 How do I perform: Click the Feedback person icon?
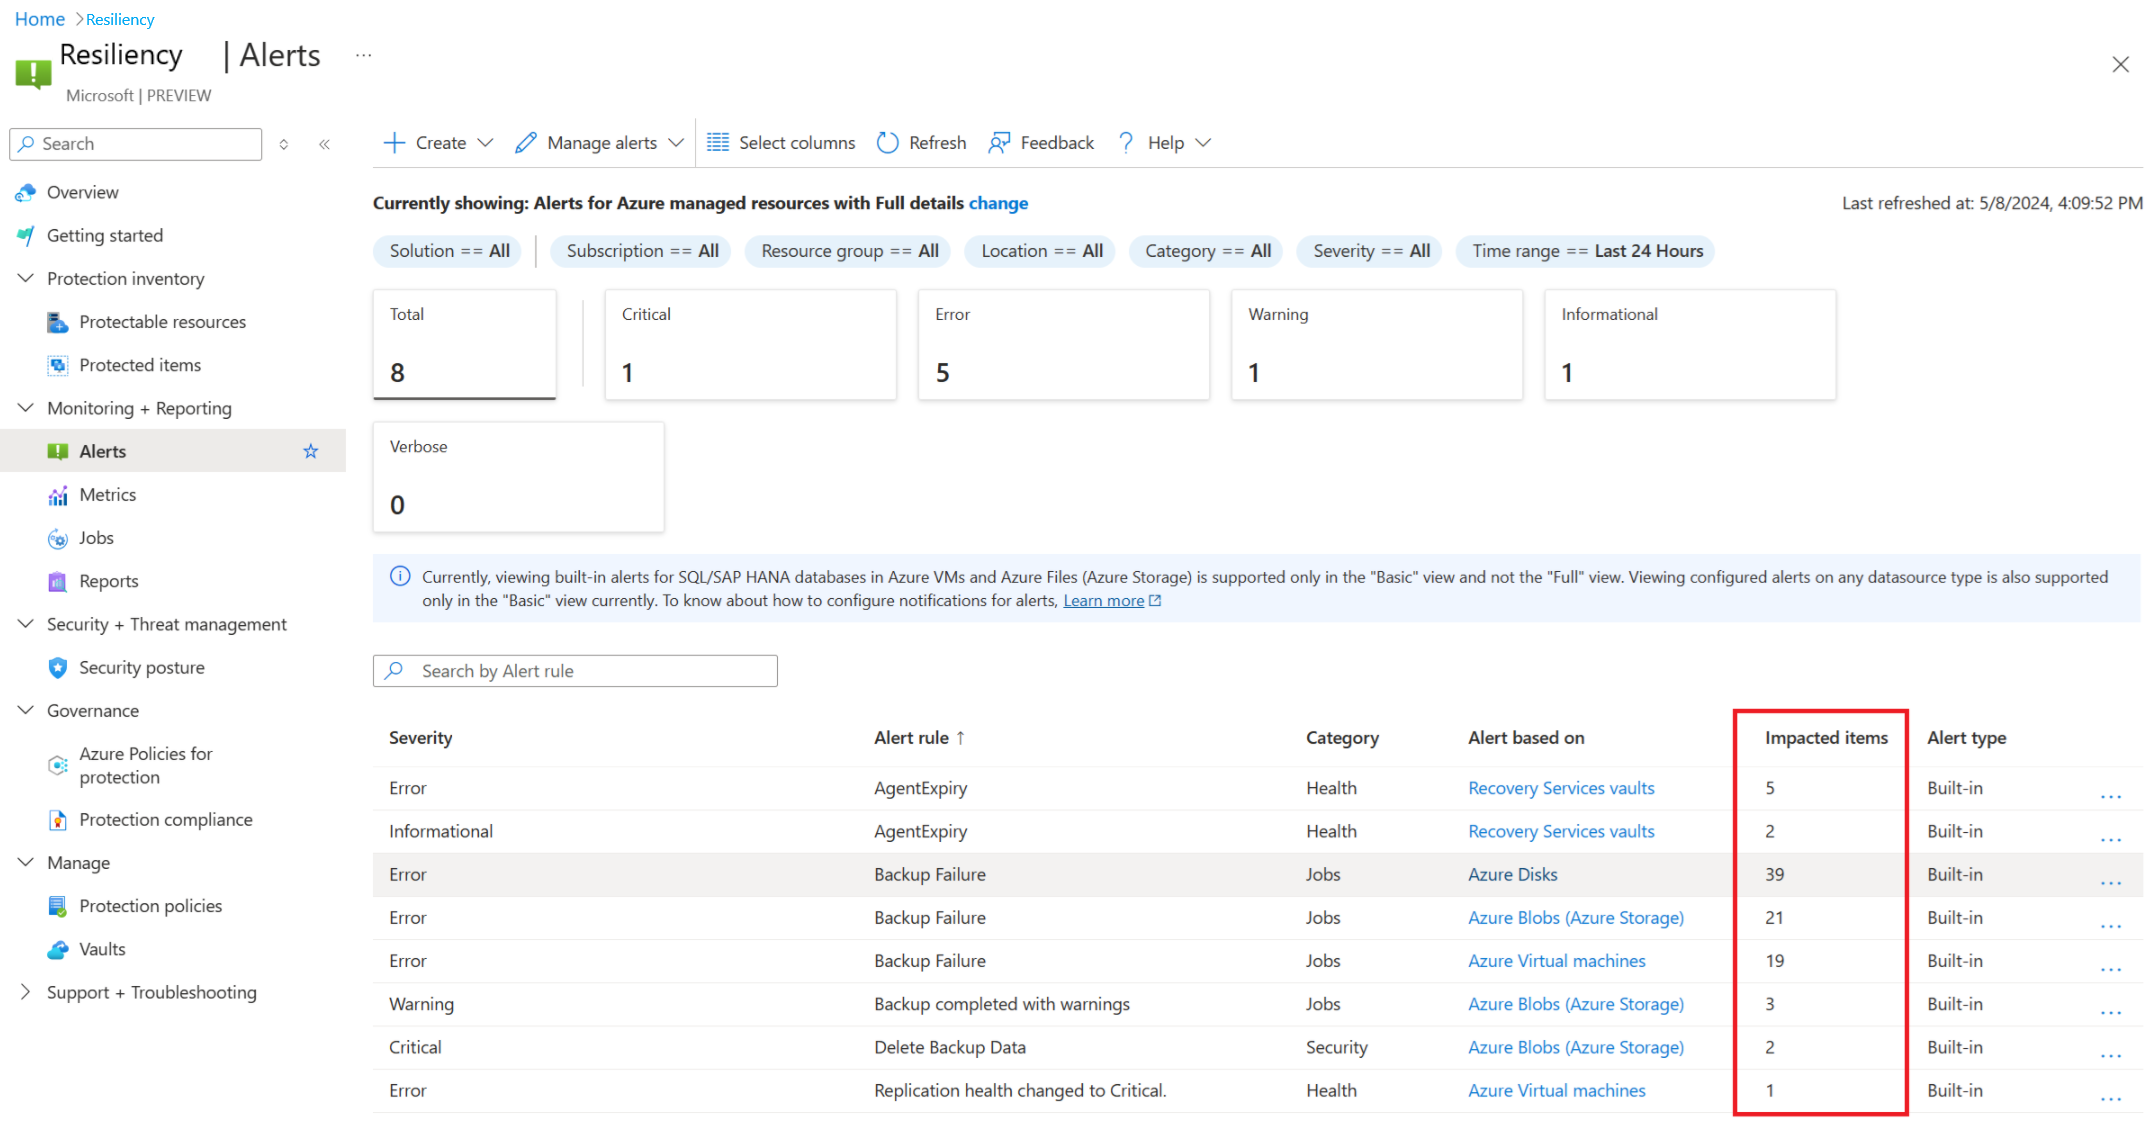pyautogui.click(x=998, y=143)
